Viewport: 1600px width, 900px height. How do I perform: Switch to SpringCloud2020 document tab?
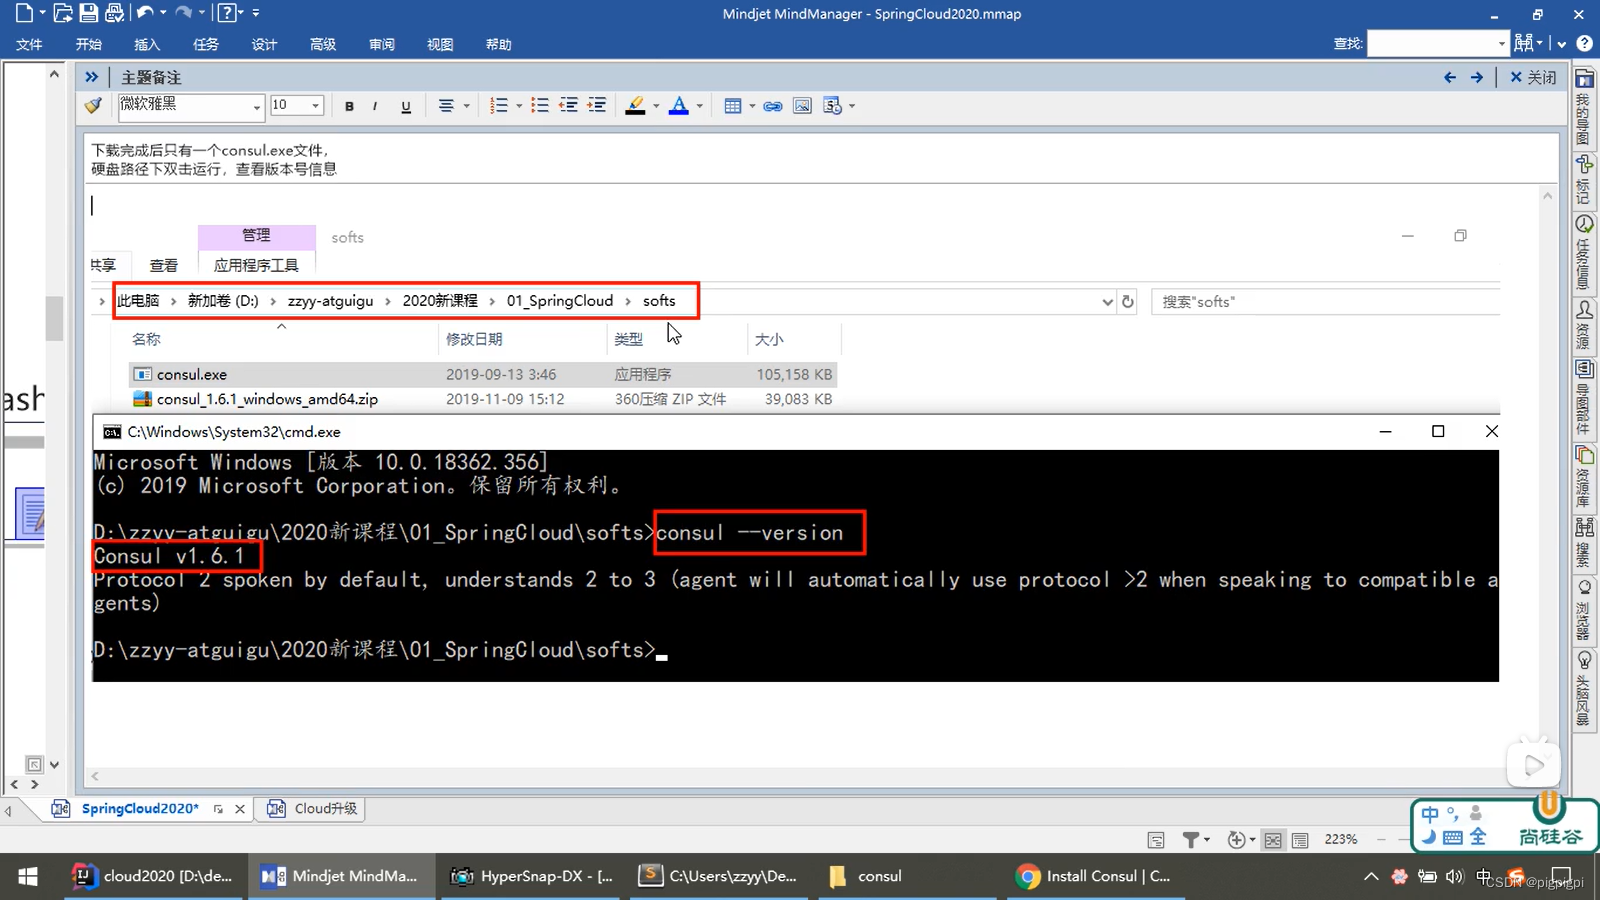point(140,809)
